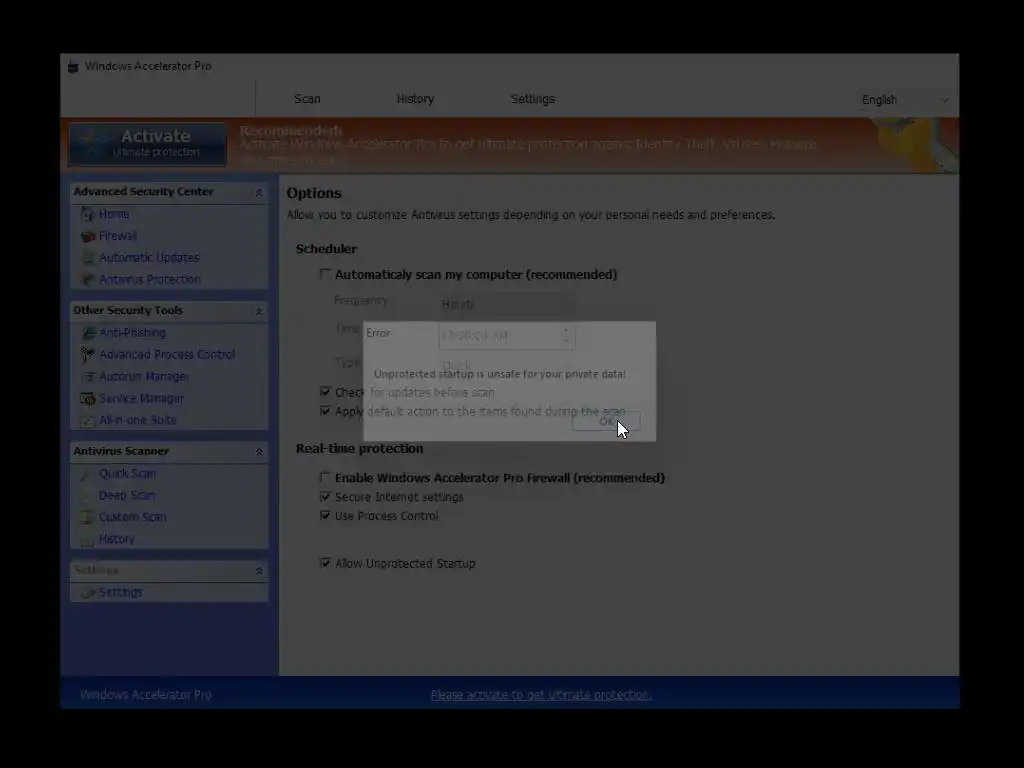Open the sidebar Settings link
Viewport: 1024px width, 768px height.
pyautogui.click(x=120, y=592)
